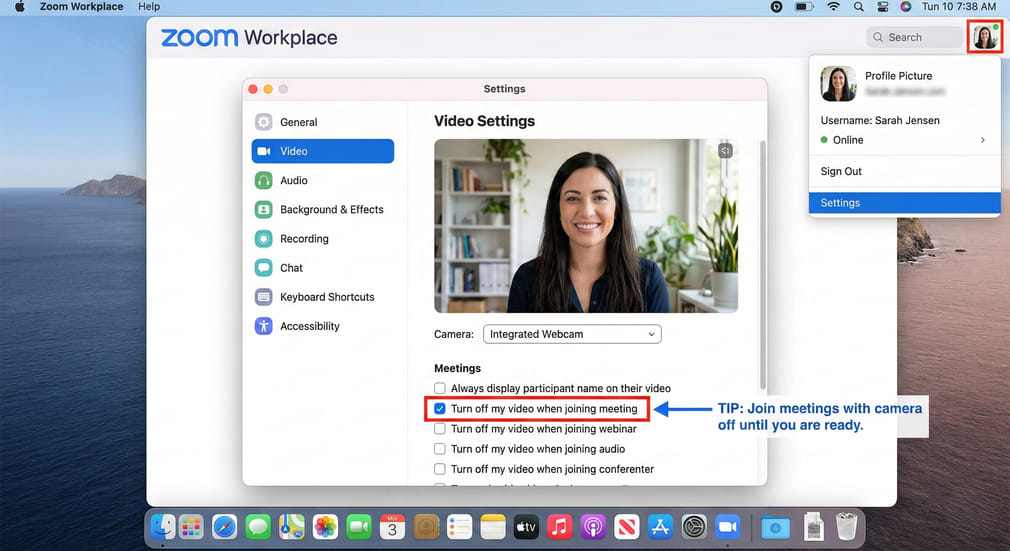Choose Settings in the profile menu
Viewport: 1010px width, 551px height.
[x=840, y=203]
